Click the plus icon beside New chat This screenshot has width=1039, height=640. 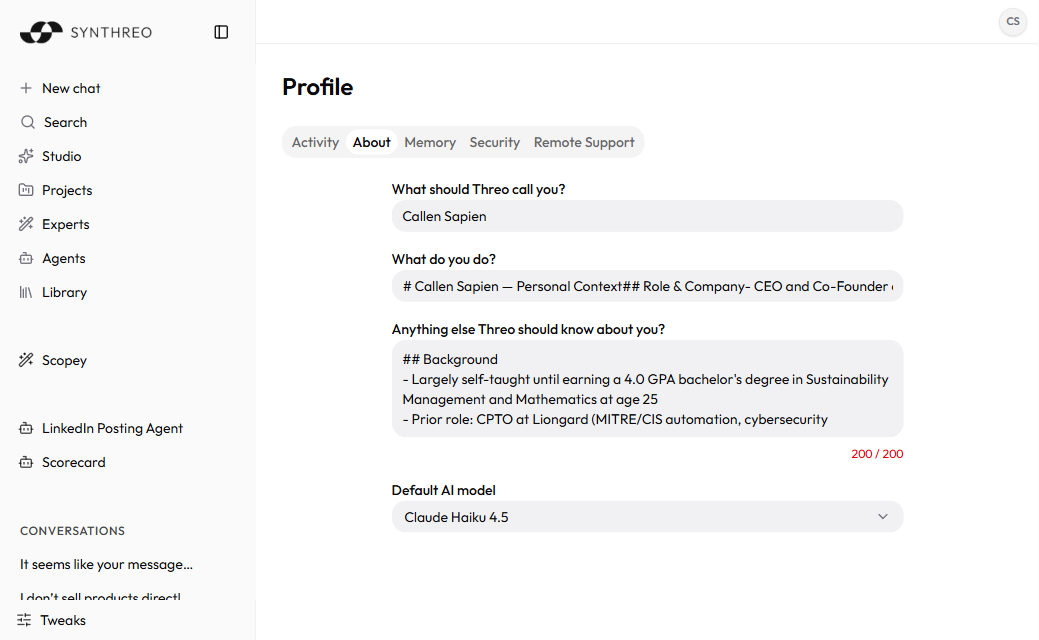point(26,88)
